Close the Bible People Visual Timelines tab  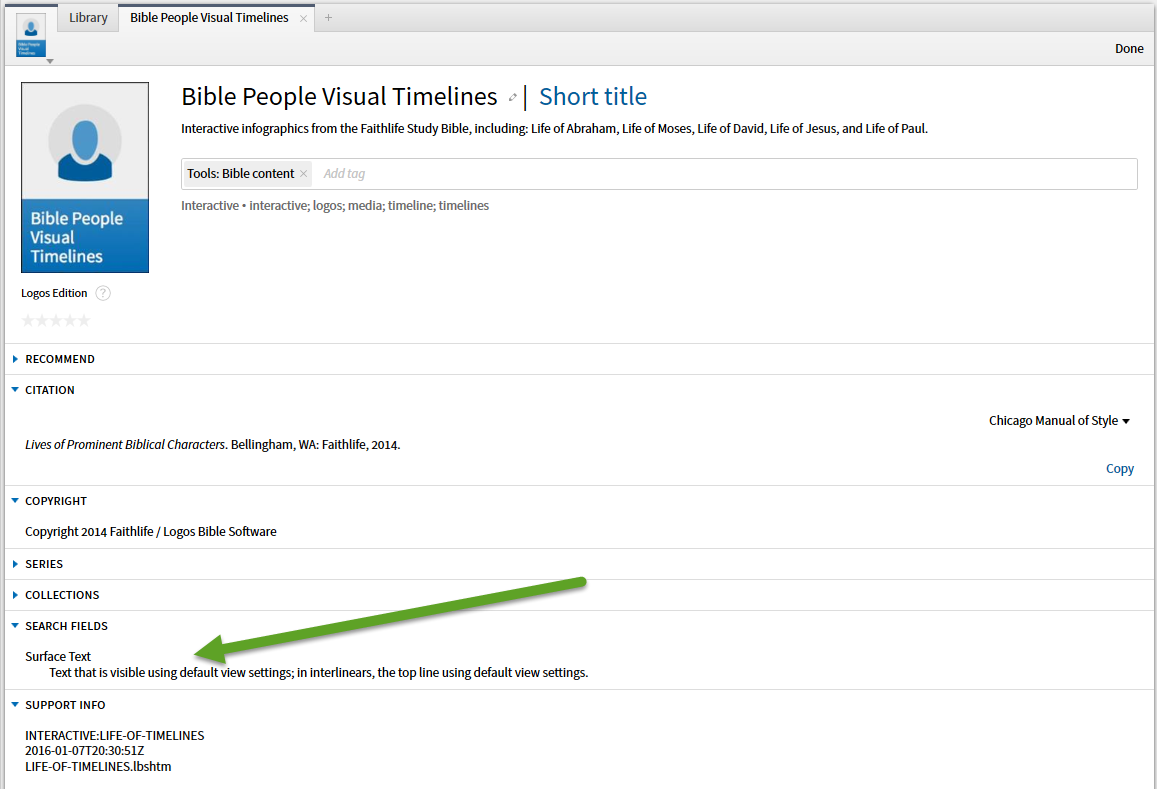point(303,18)
